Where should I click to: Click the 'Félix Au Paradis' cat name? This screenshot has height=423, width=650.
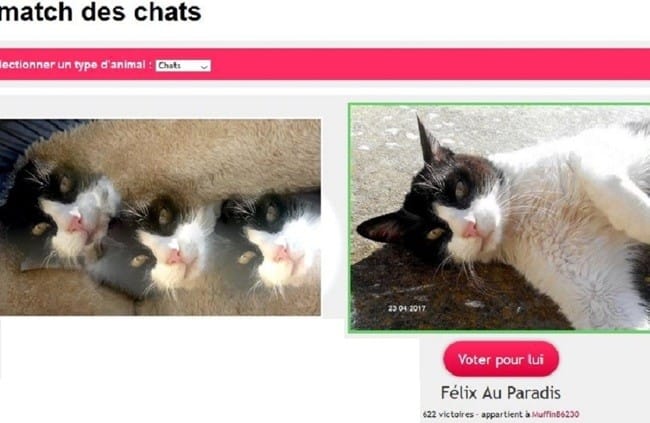point(500,393)
